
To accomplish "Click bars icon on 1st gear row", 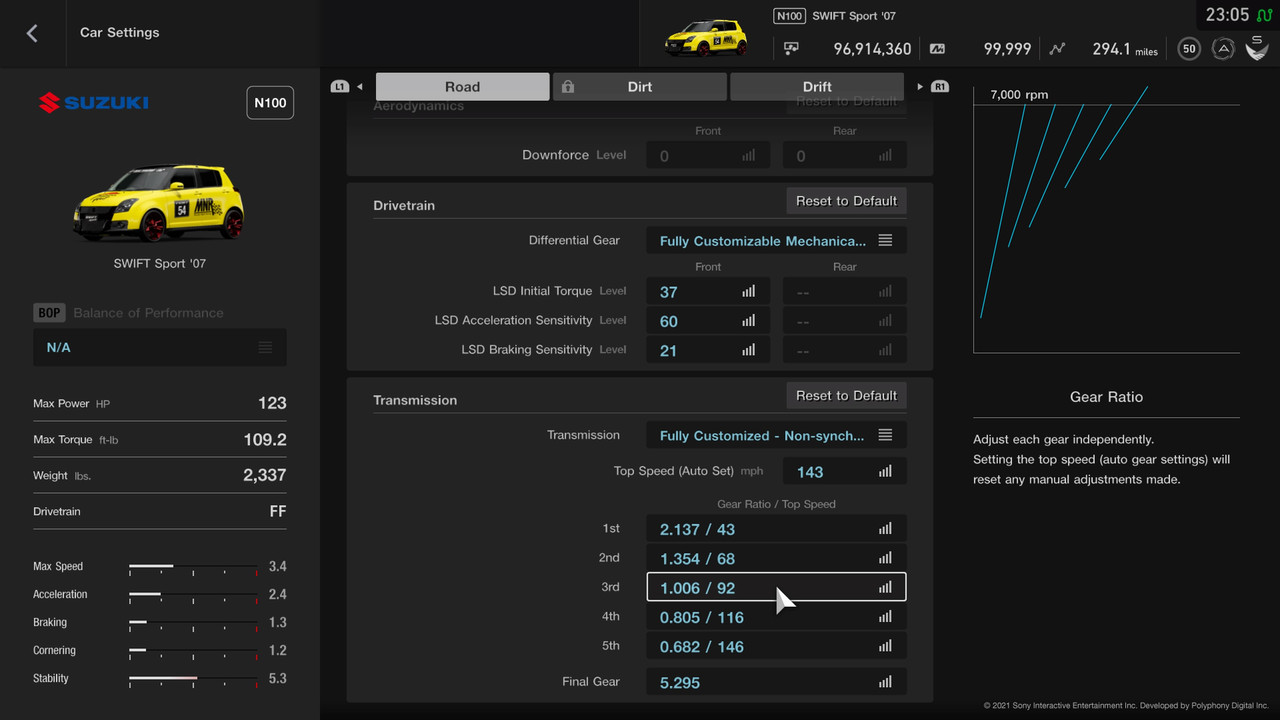I will (x=885, y=529).
